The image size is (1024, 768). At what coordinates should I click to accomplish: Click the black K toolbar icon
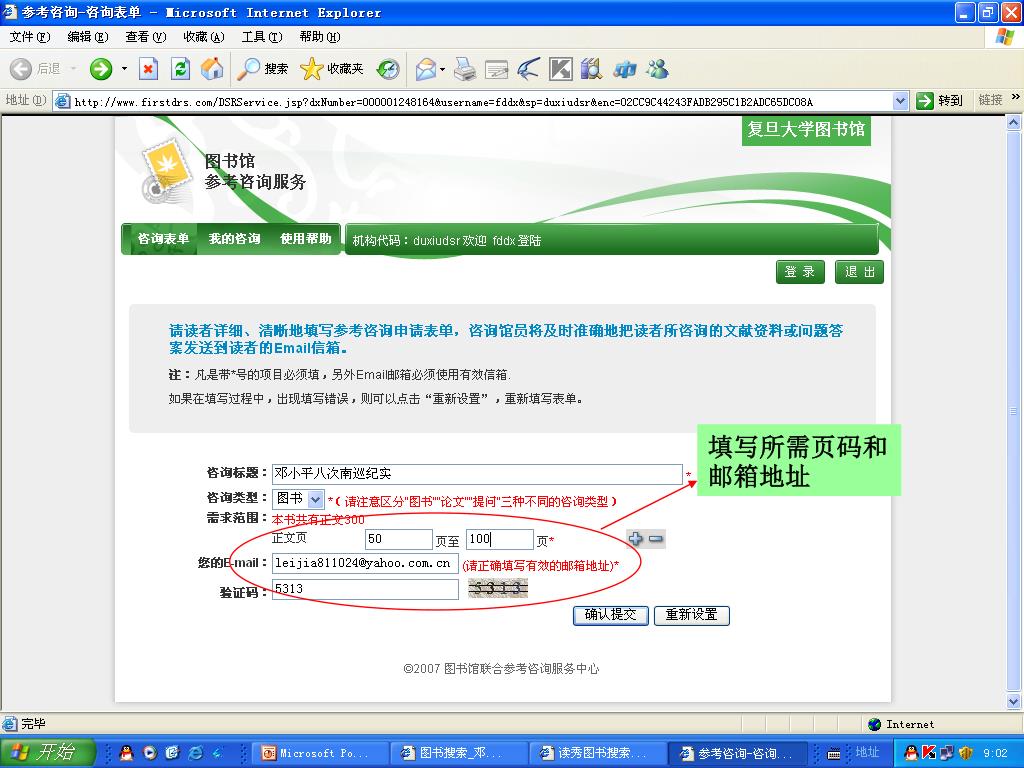pyautogui.click(x=560, y=69)
